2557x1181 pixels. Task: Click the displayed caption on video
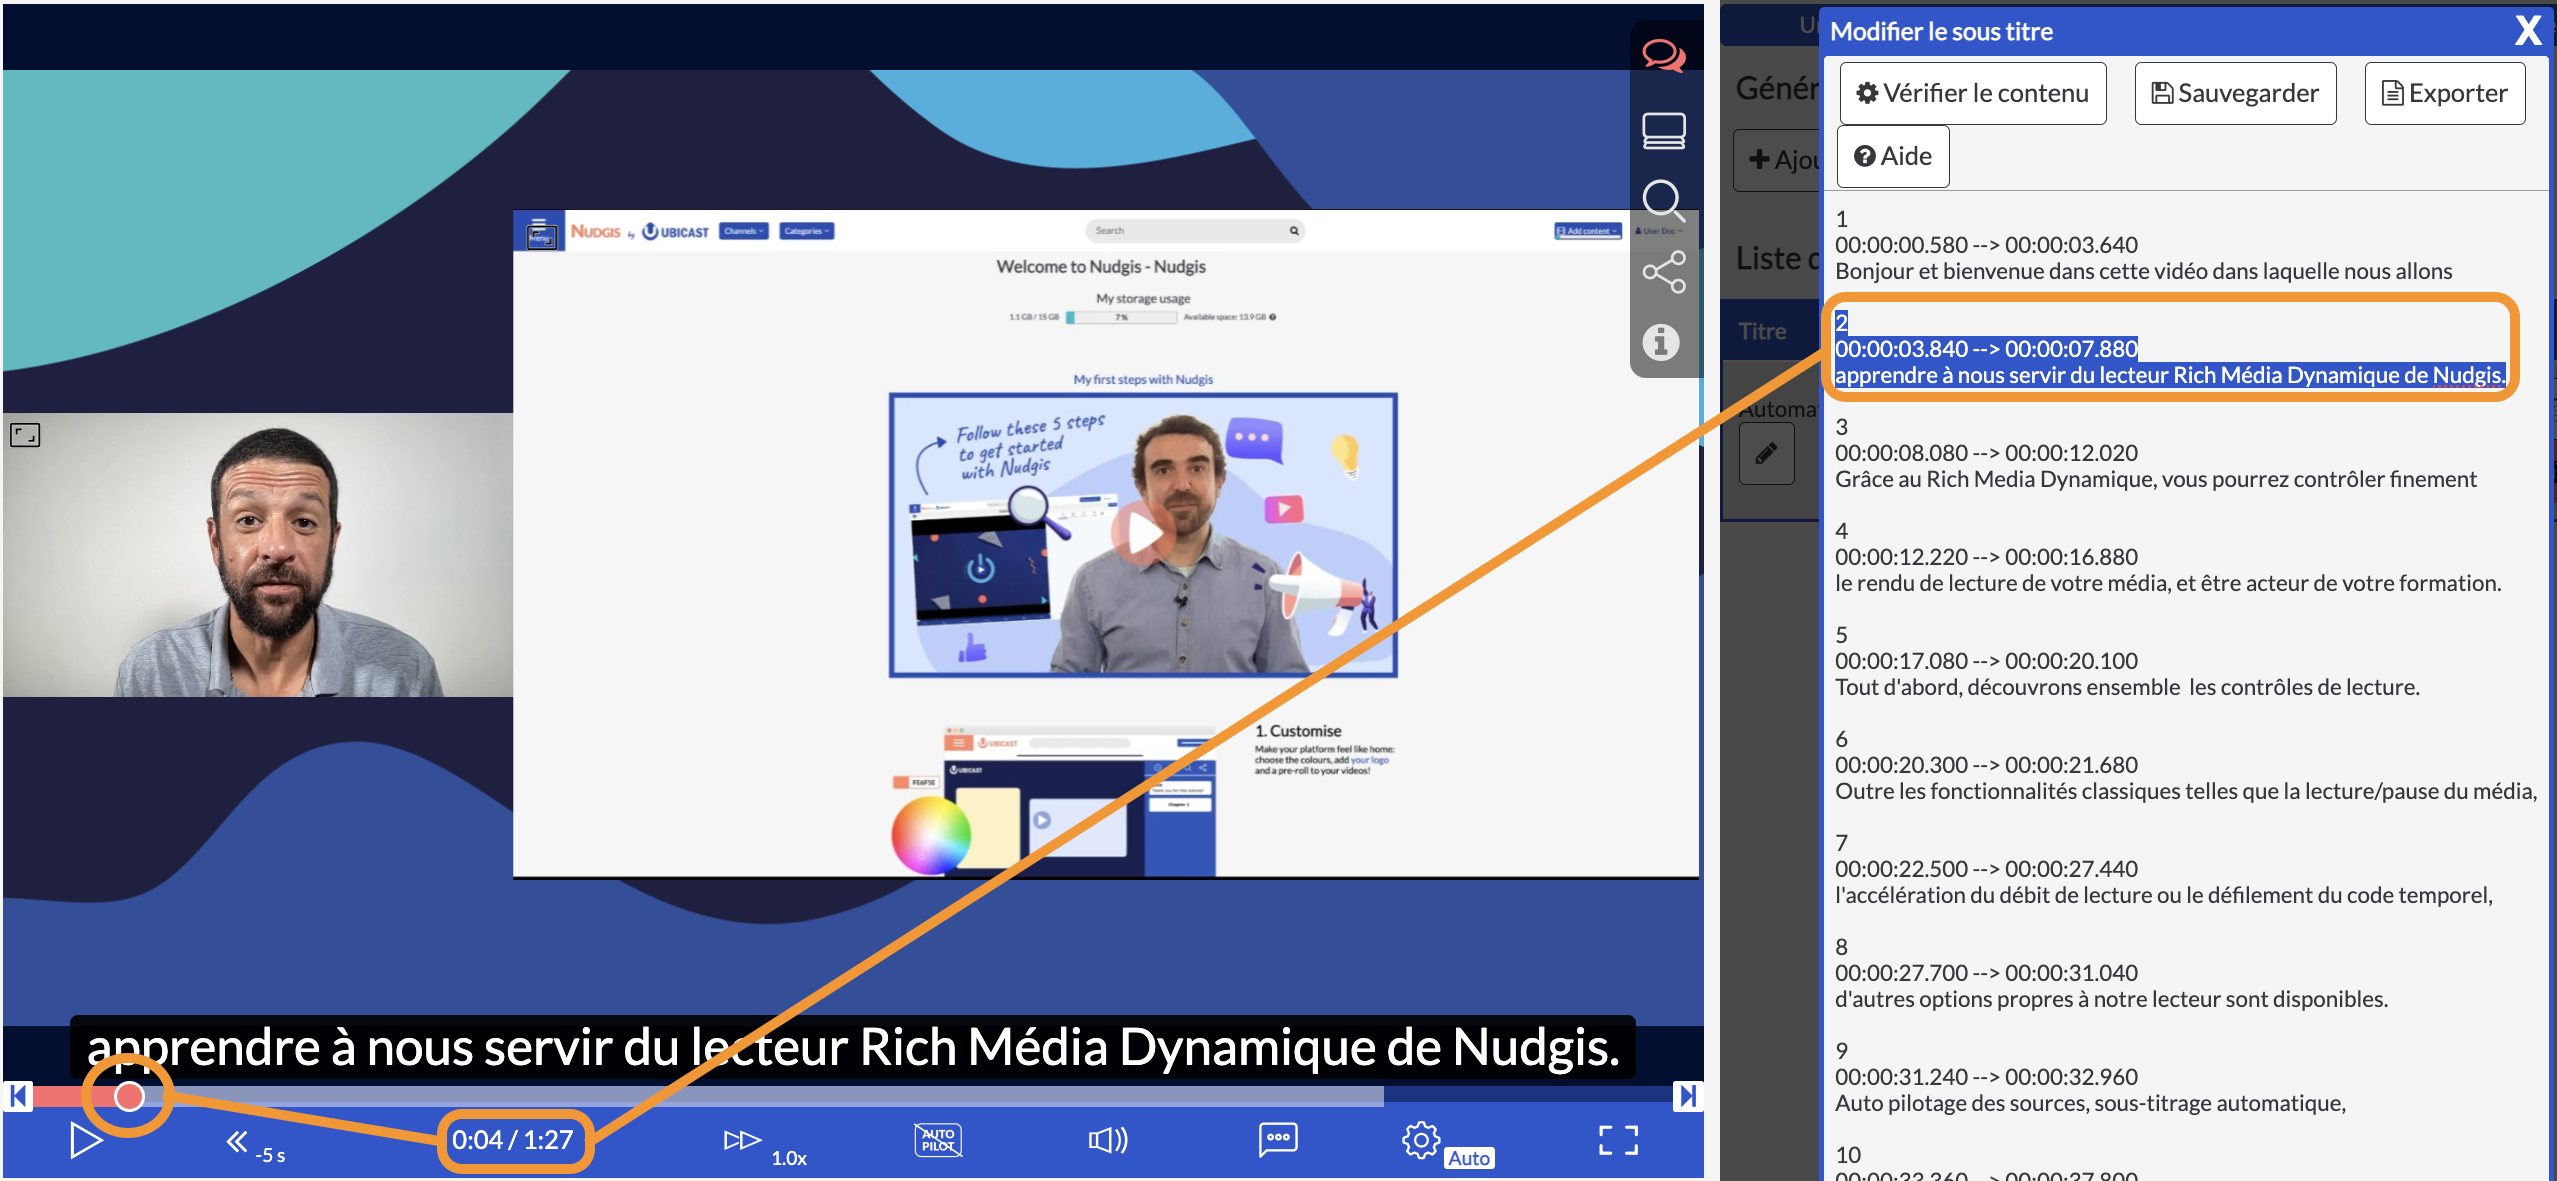pos(853,1047)
